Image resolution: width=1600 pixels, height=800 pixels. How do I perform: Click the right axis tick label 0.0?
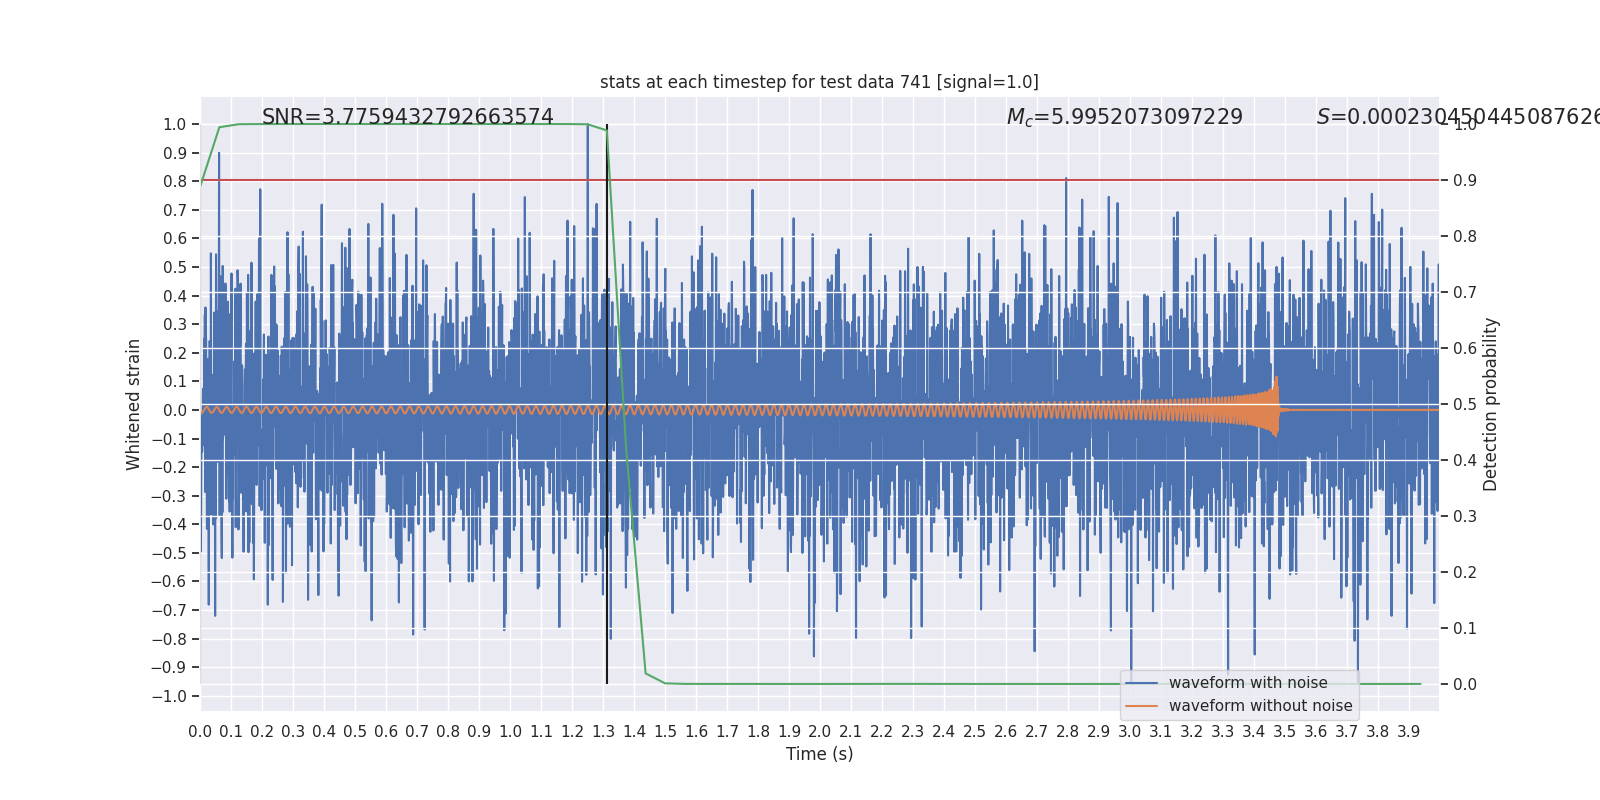click(1465, 685)
